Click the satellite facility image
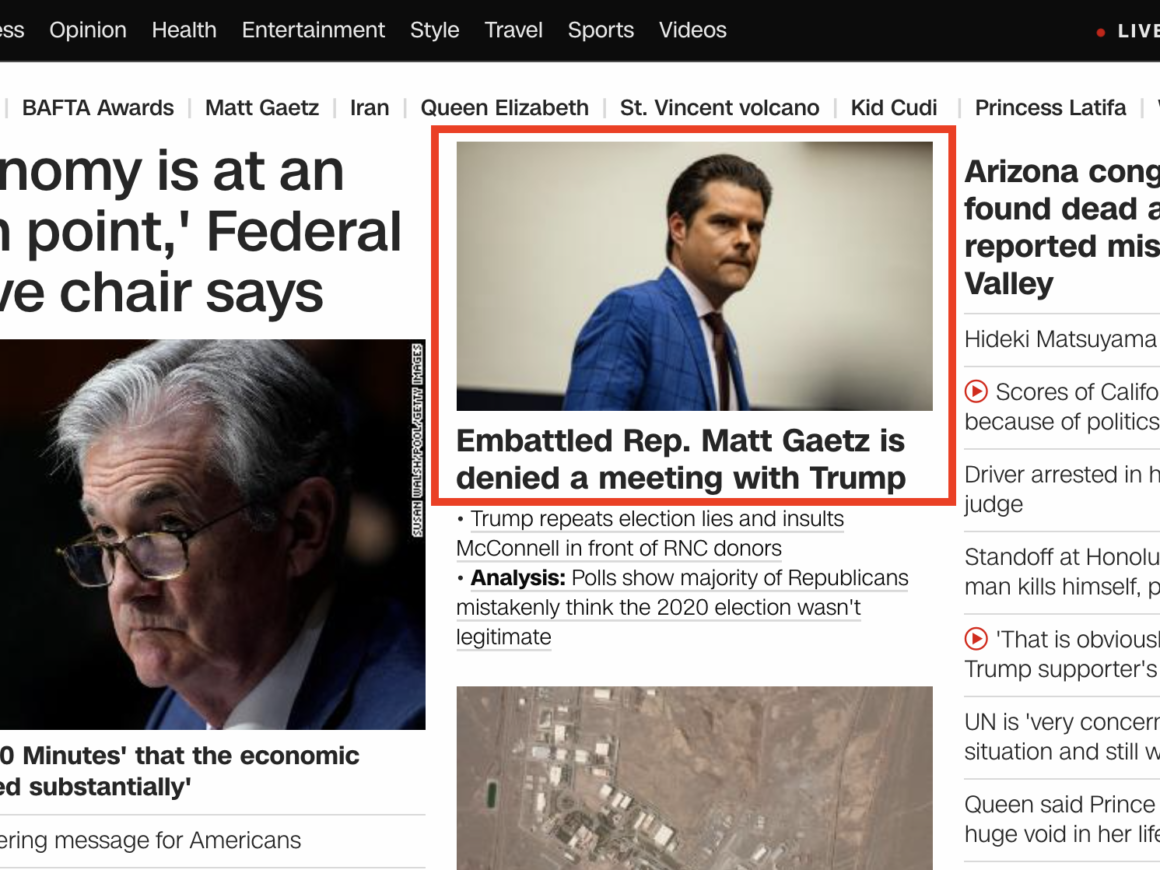1160x870 pixels. 694,777
